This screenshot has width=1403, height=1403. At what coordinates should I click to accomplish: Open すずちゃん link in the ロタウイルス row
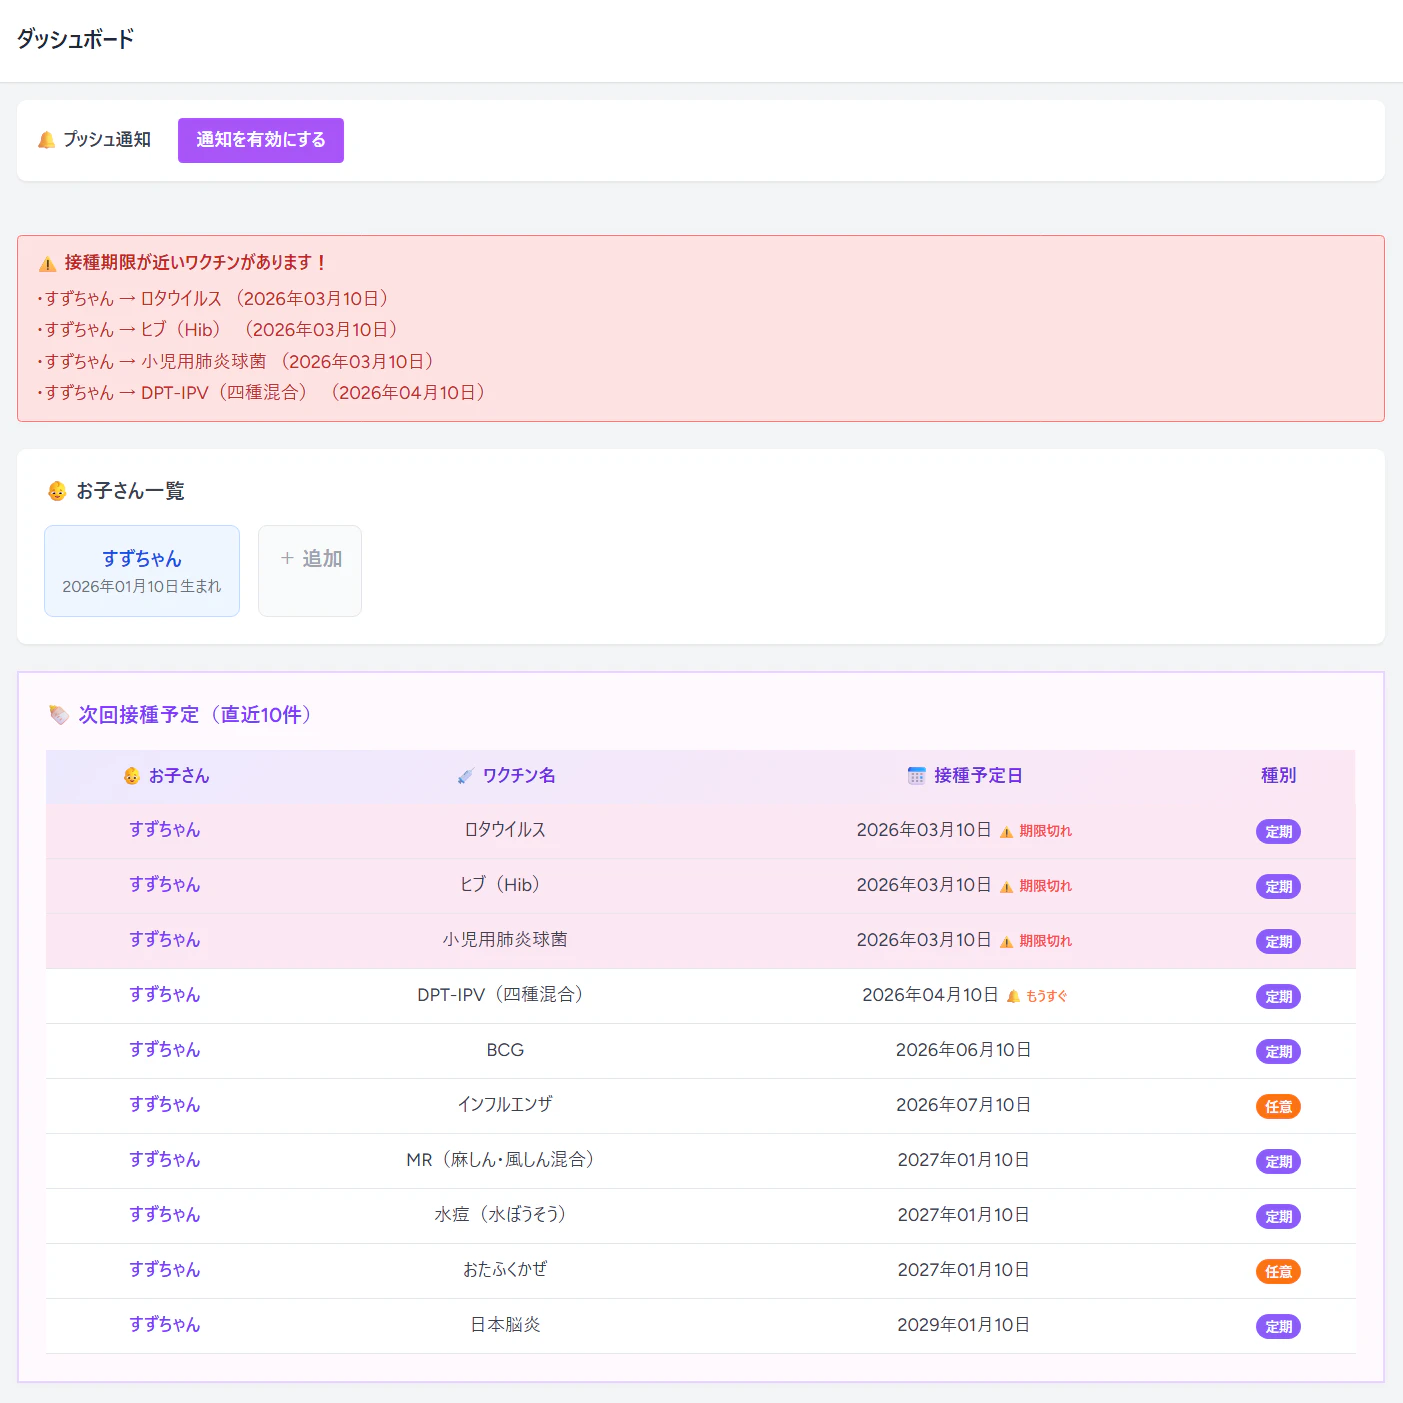pyautogui.click(x=165, y=830)
